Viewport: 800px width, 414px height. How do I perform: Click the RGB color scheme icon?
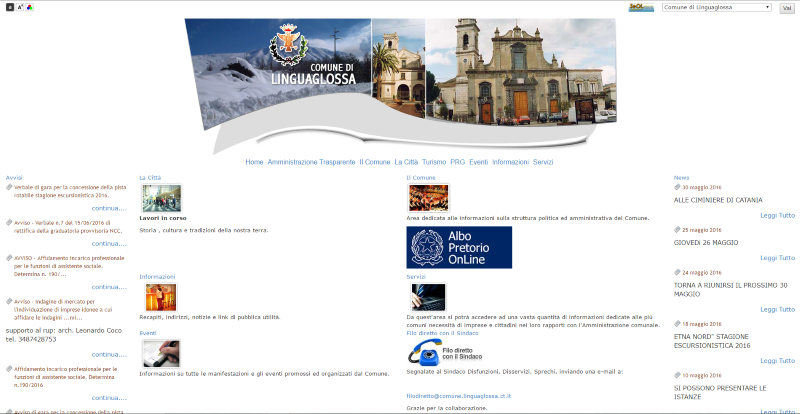[x=30, y=7]
